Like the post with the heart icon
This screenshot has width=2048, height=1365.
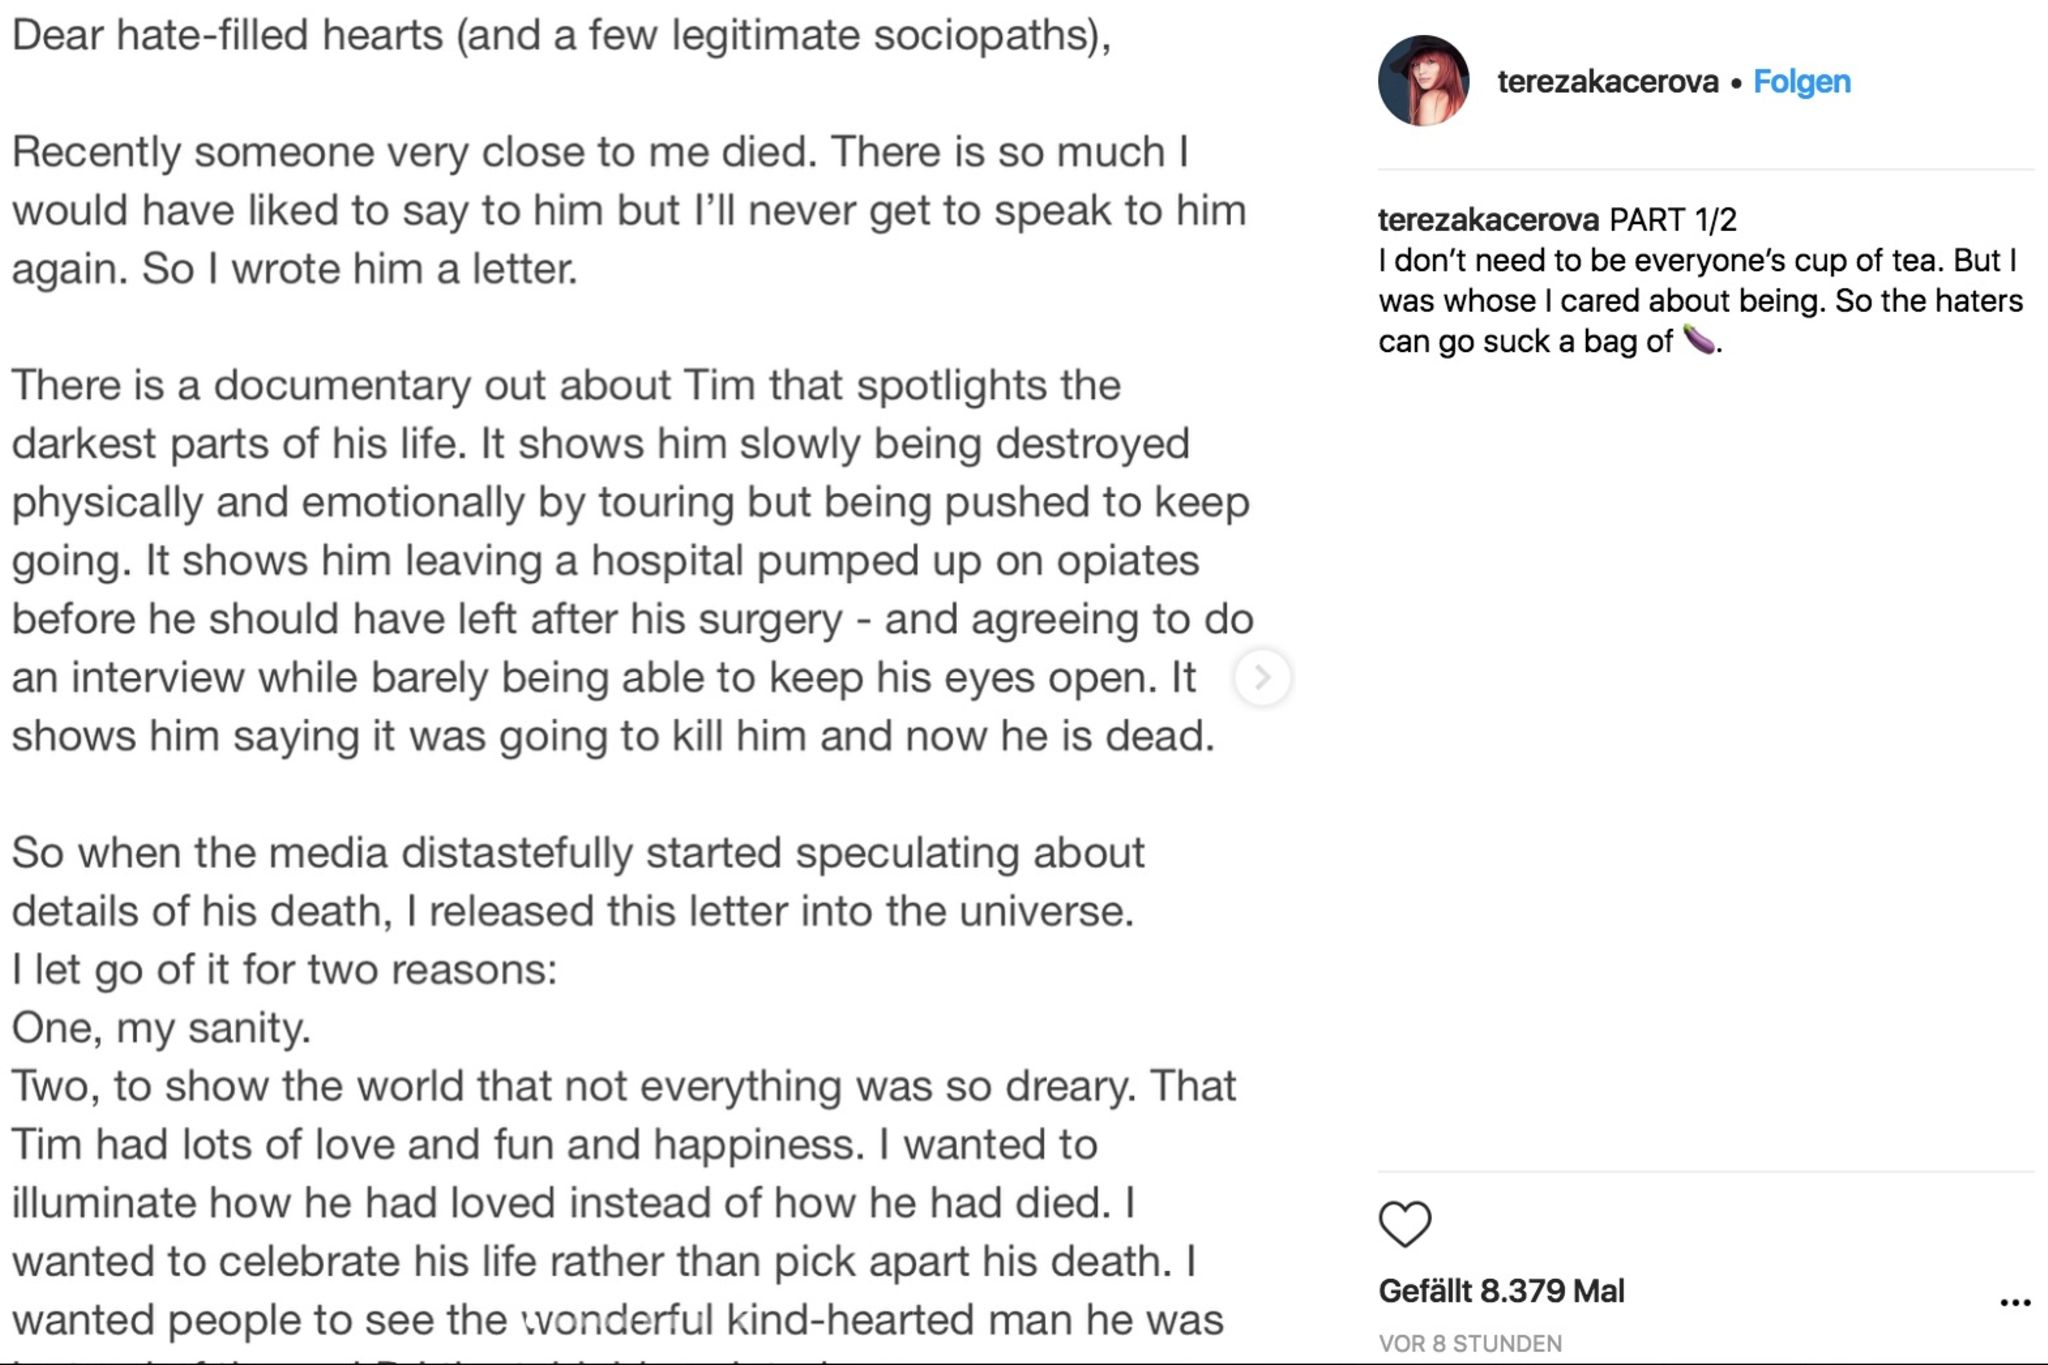click(x=1405, y=1223)
